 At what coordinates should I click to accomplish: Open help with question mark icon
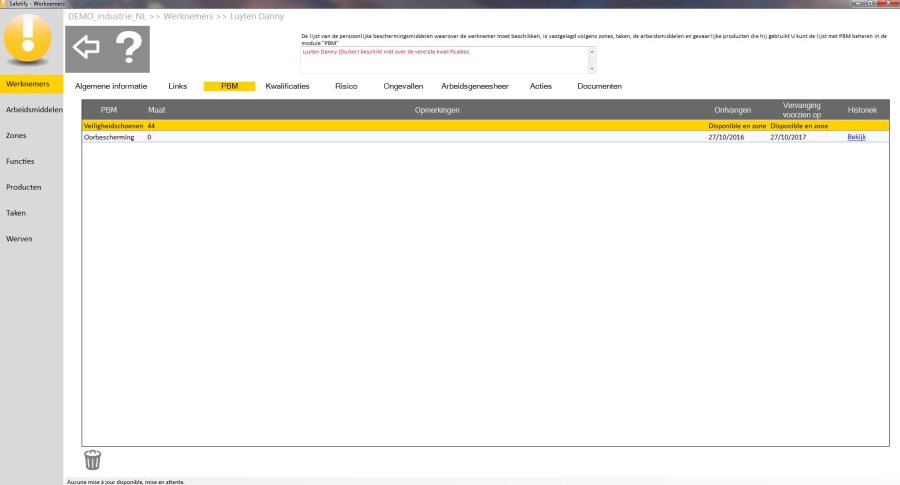129,48
